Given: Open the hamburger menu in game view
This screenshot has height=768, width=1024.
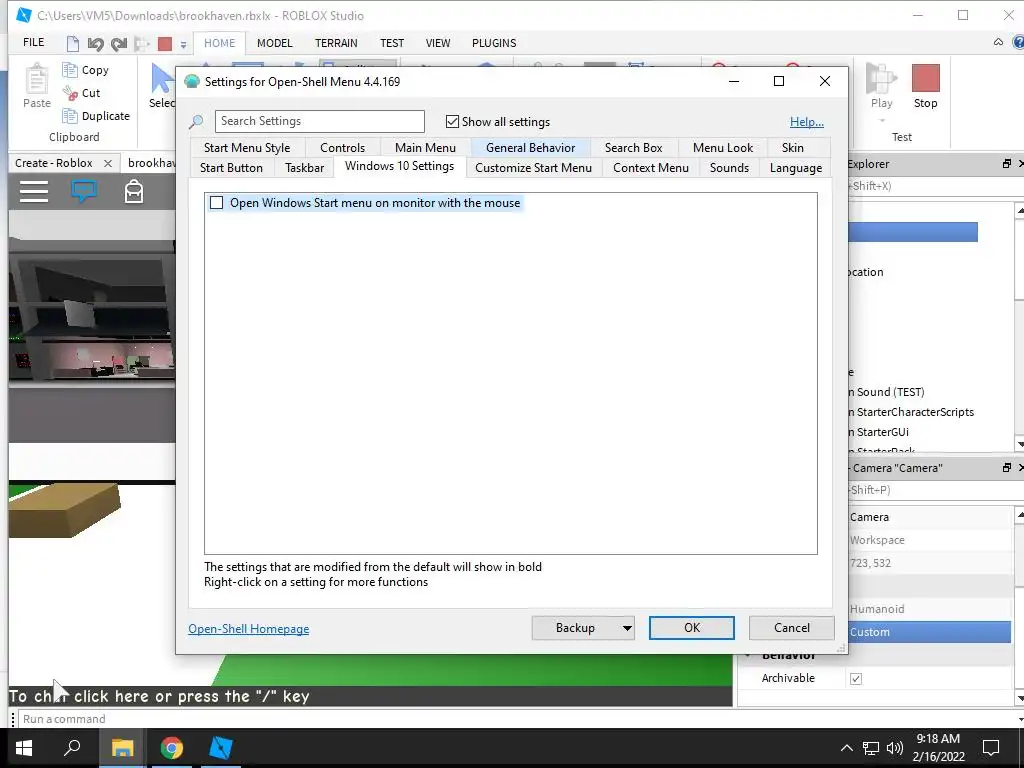Looking at the screenshot, I should (x=34, y=191).
